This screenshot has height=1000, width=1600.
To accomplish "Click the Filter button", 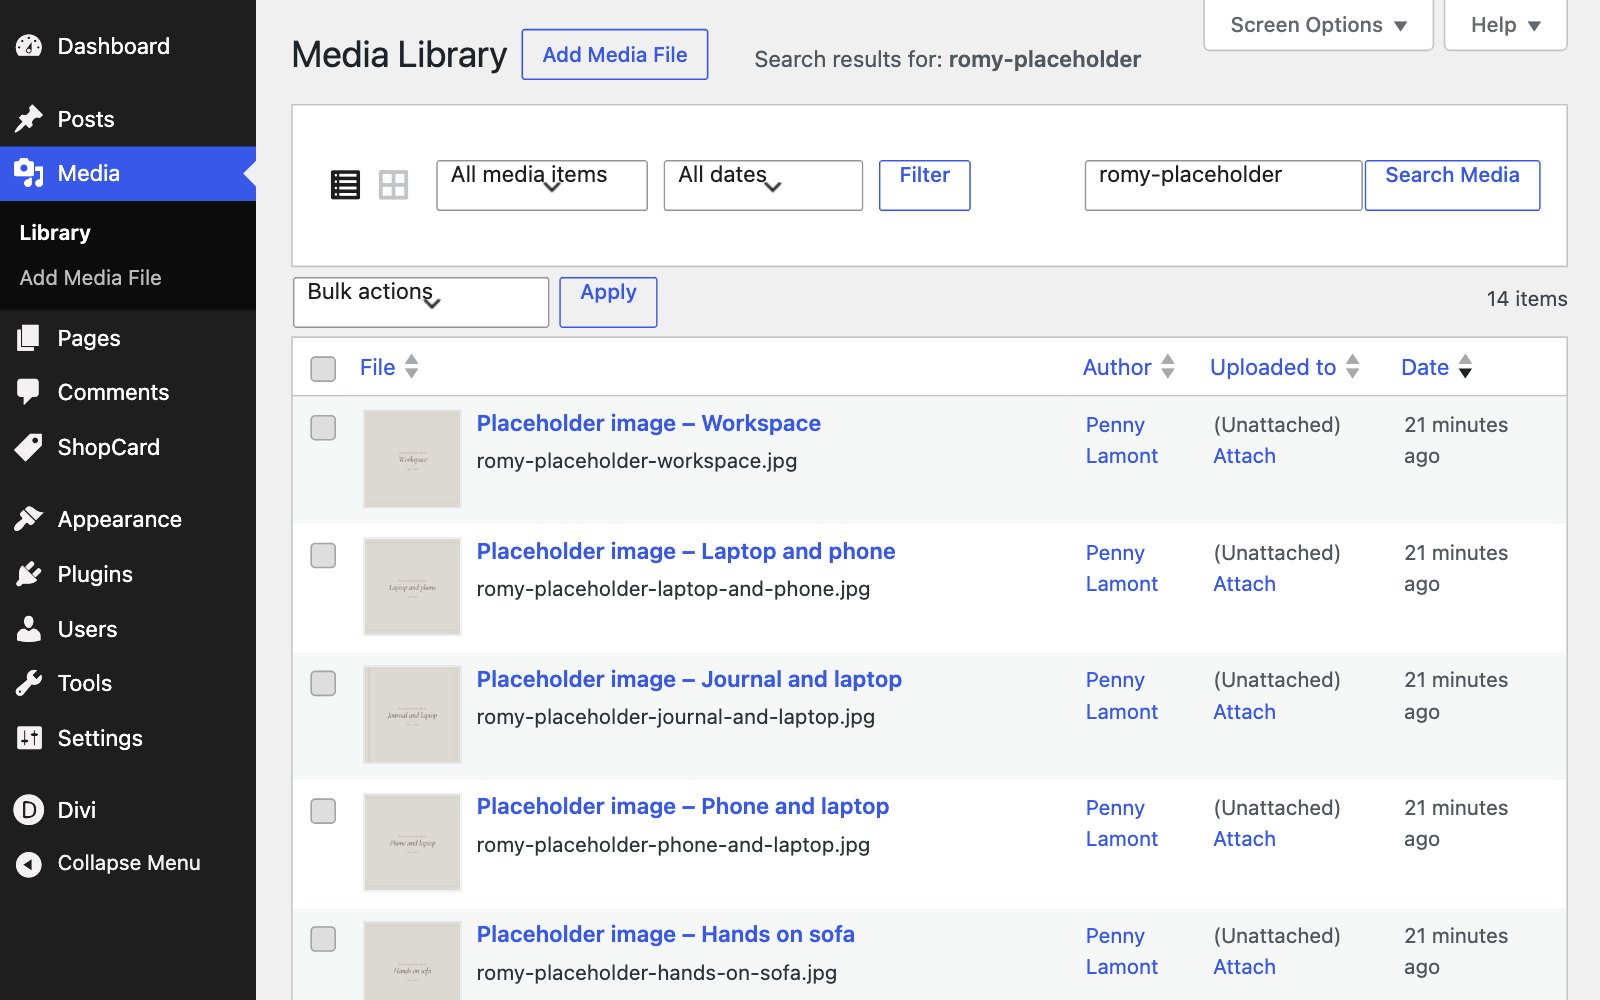I will point(925,185).
